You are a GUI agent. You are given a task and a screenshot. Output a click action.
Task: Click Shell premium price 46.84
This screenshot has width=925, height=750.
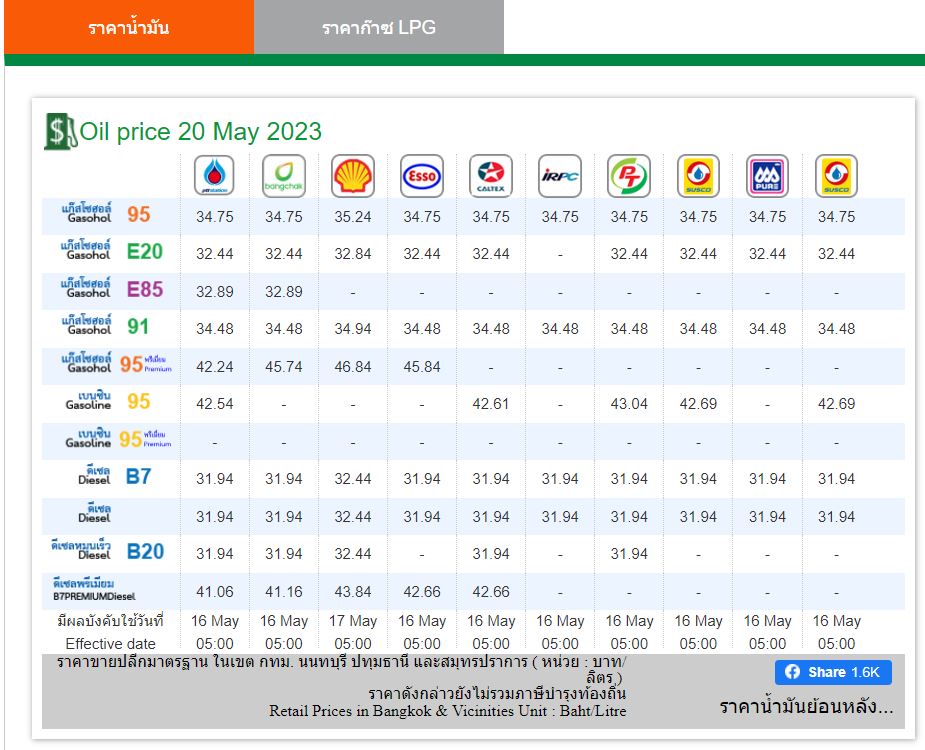[x=353, y=366]
